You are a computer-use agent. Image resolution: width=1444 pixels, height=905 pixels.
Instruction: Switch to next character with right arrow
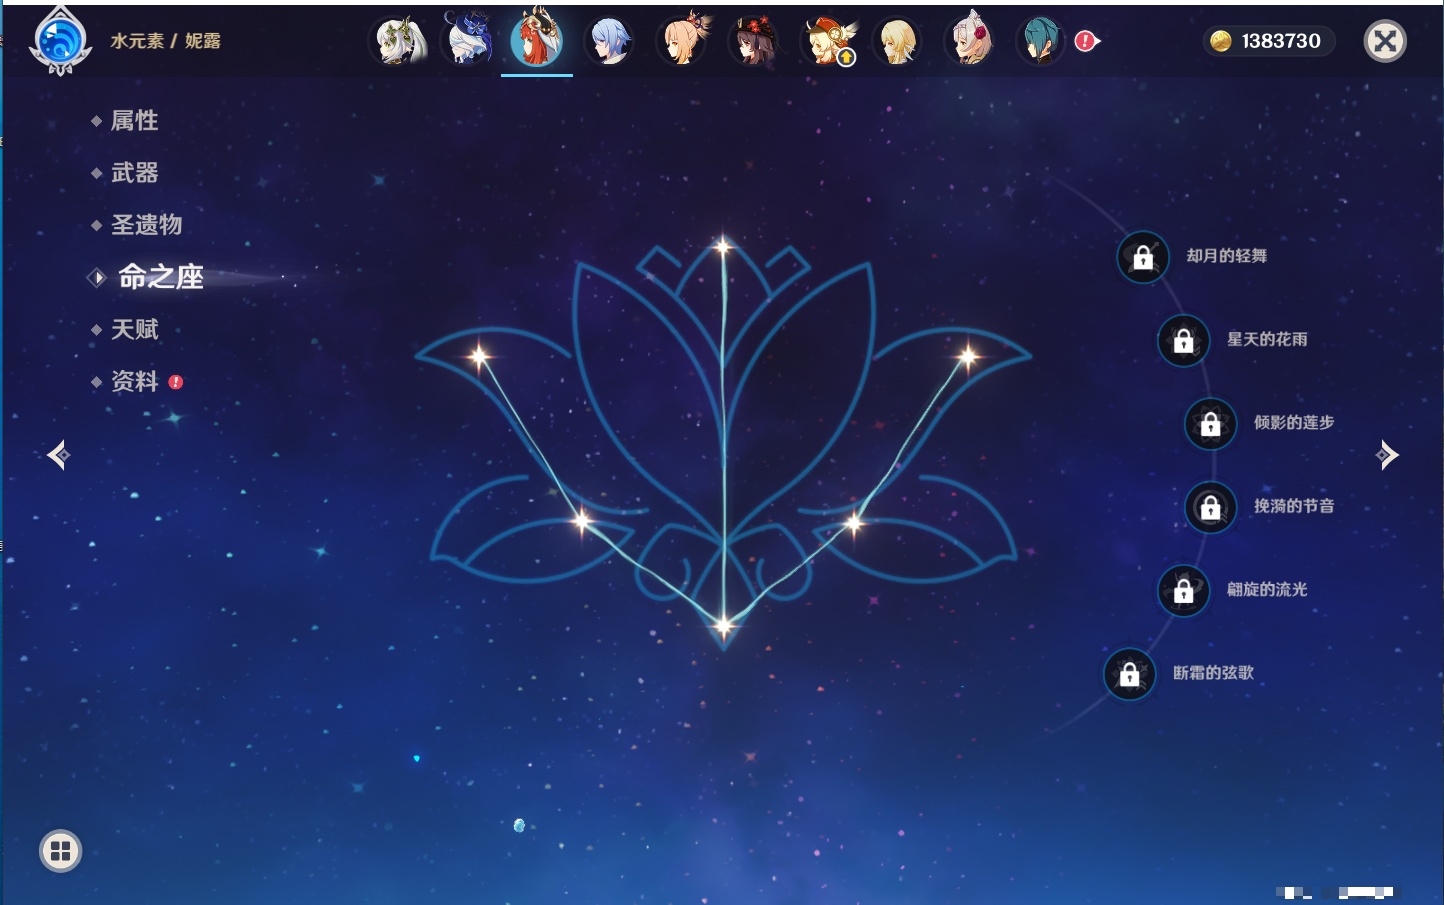[x=1387, y=455]
